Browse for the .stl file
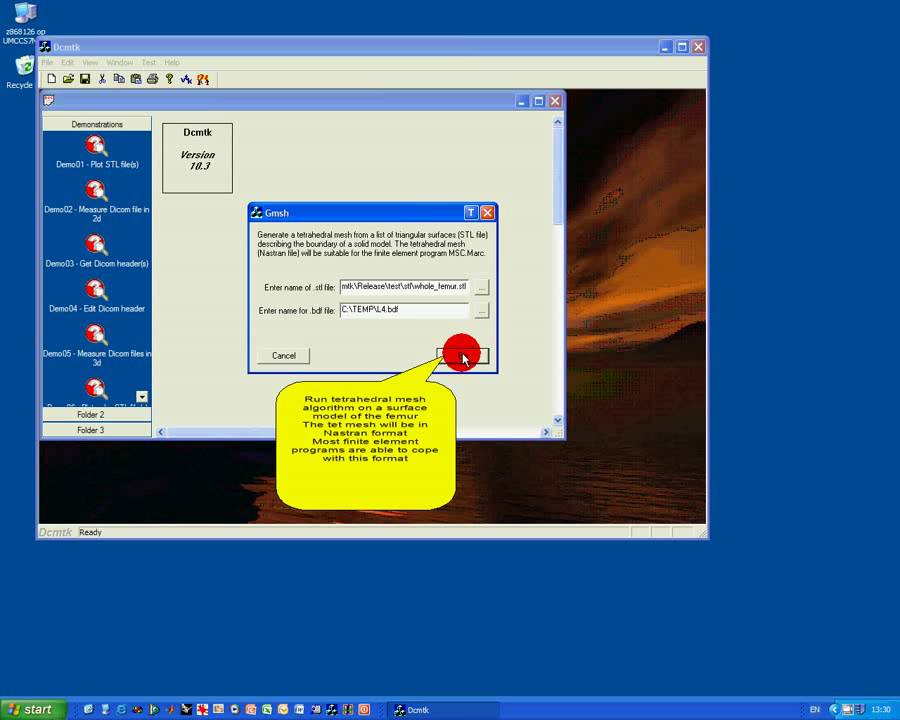The height and width of the screenshot is (720, 900). (x=482, y=287)
